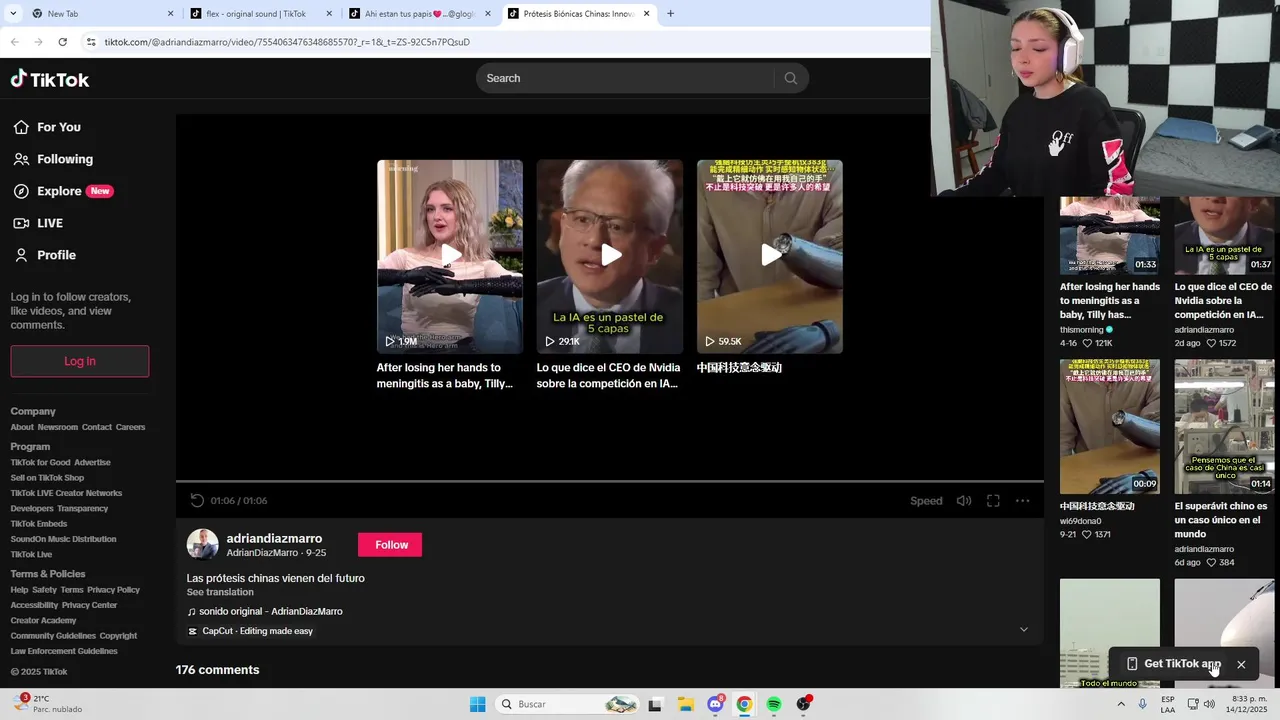This screenshot has width=1280, height=720.
Task: Click the TikTok logo
Action: (50, 79)
